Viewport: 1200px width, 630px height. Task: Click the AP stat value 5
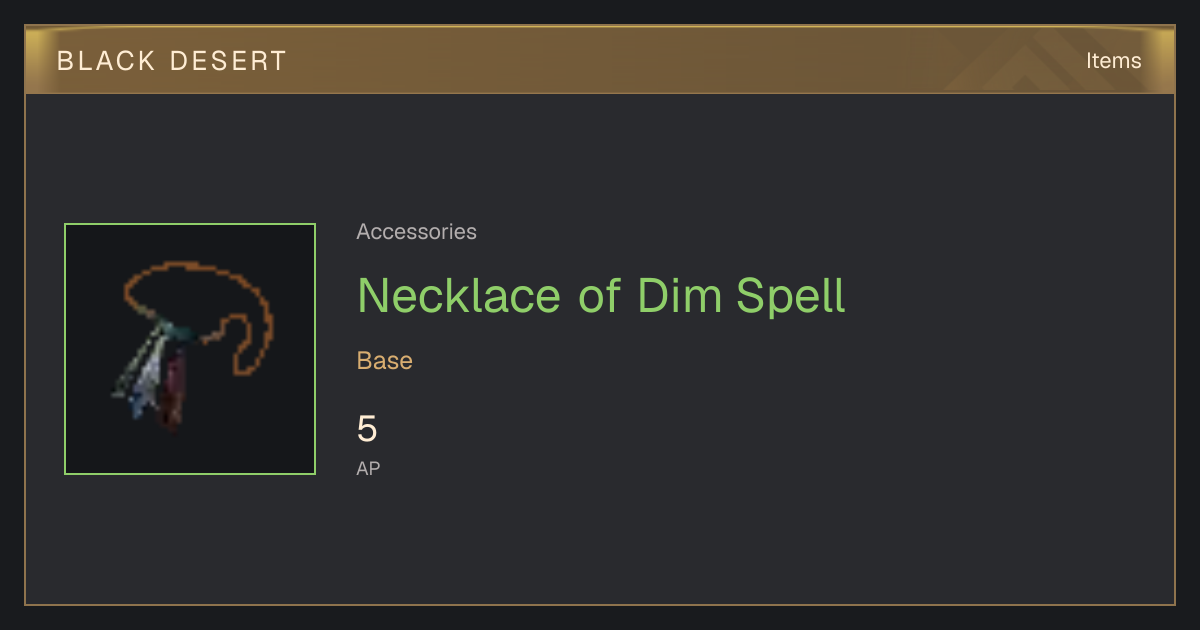[x=367, y=429]
